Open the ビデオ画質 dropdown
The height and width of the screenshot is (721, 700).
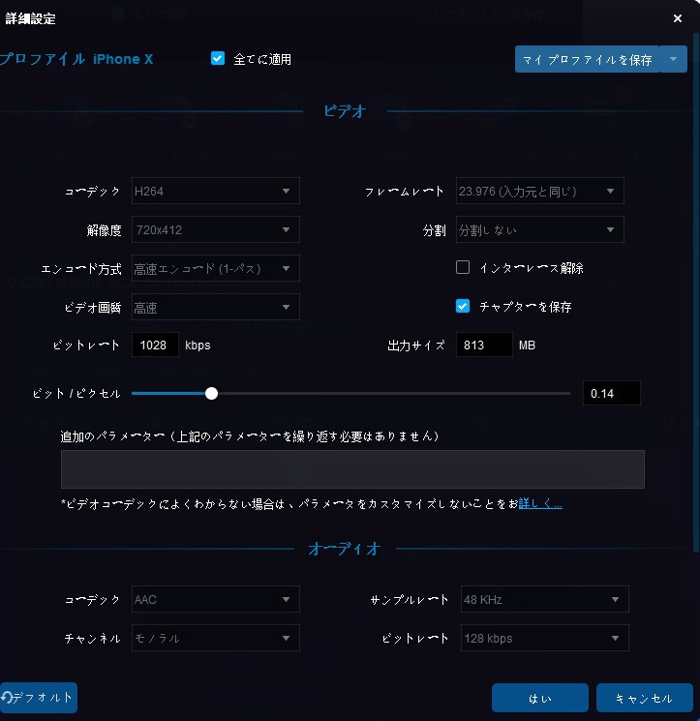point(215,307)
